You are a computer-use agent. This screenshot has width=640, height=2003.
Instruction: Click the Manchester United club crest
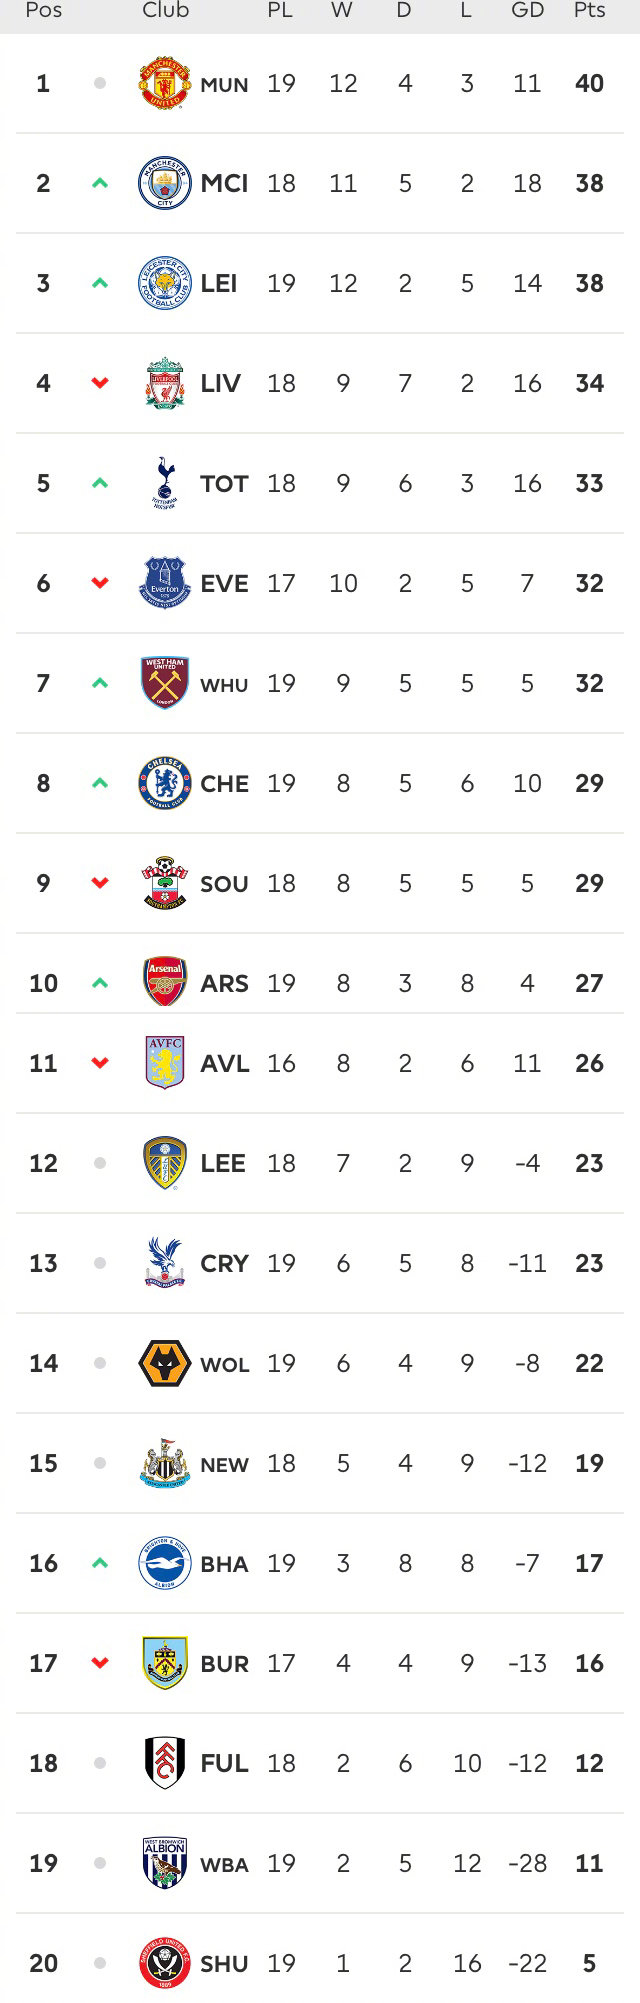[165, 83]
